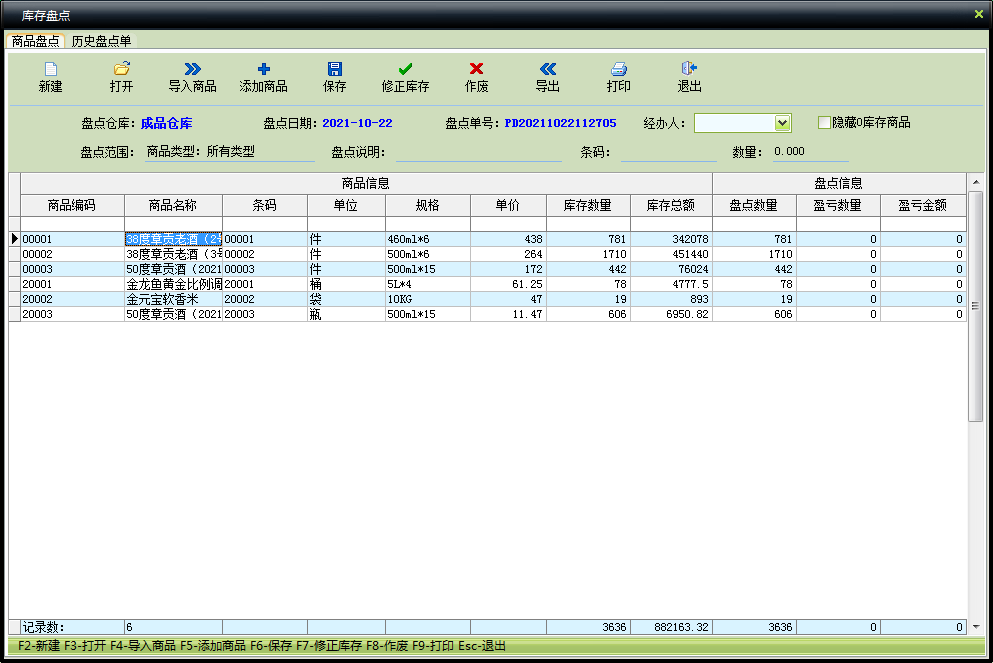Click the filter cell under 商品编码 header

point(72,224)
